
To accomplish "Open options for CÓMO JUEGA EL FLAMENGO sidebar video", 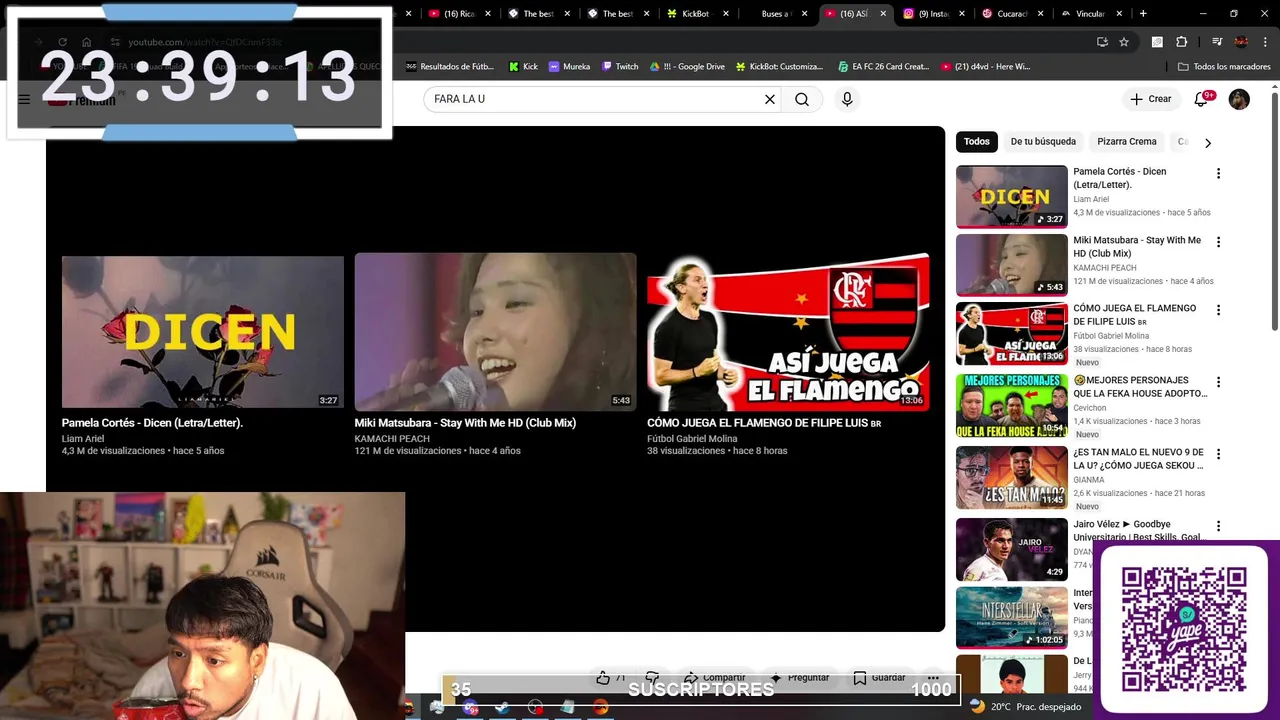I will click(1218, 310).
